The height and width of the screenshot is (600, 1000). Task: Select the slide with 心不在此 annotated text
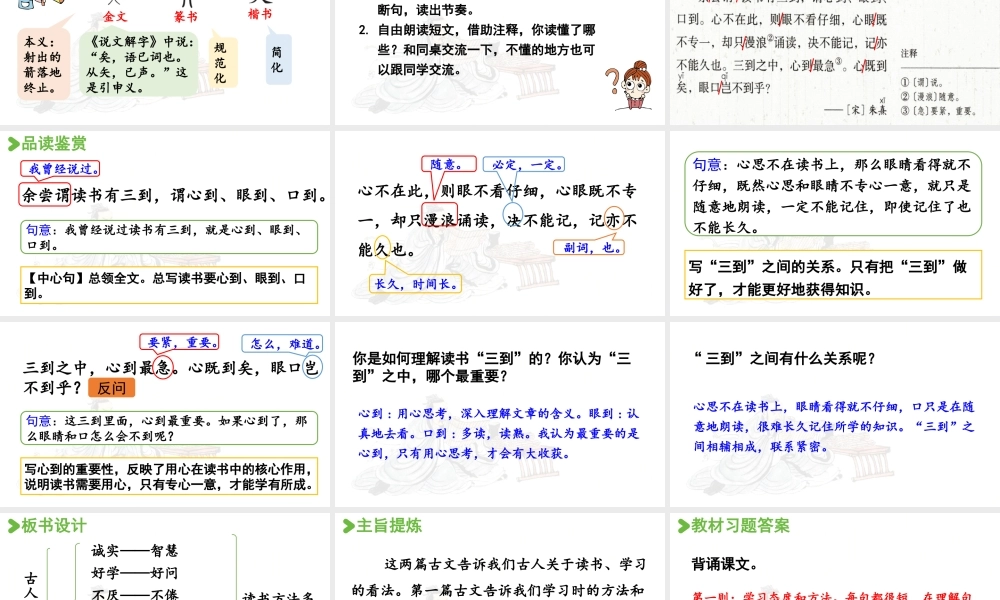(x=499, y=223)
